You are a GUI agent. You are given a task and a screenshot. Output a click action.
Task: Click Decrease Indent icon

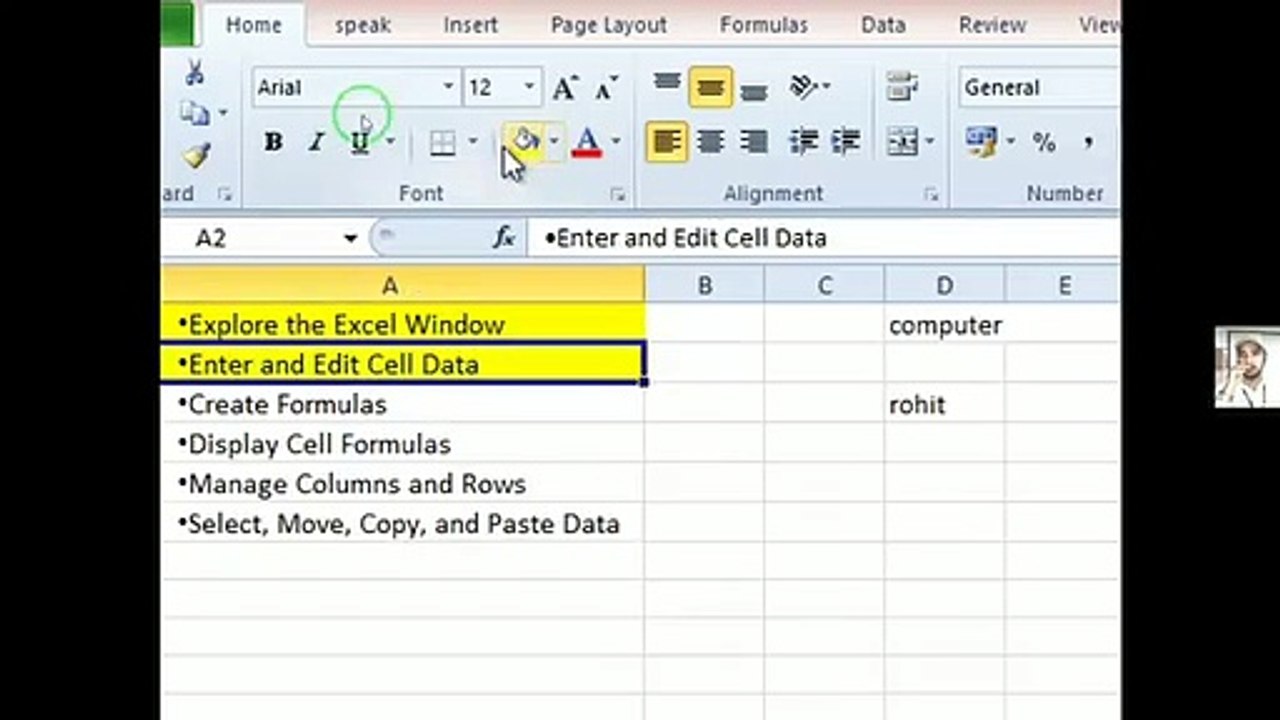(803, 143)
